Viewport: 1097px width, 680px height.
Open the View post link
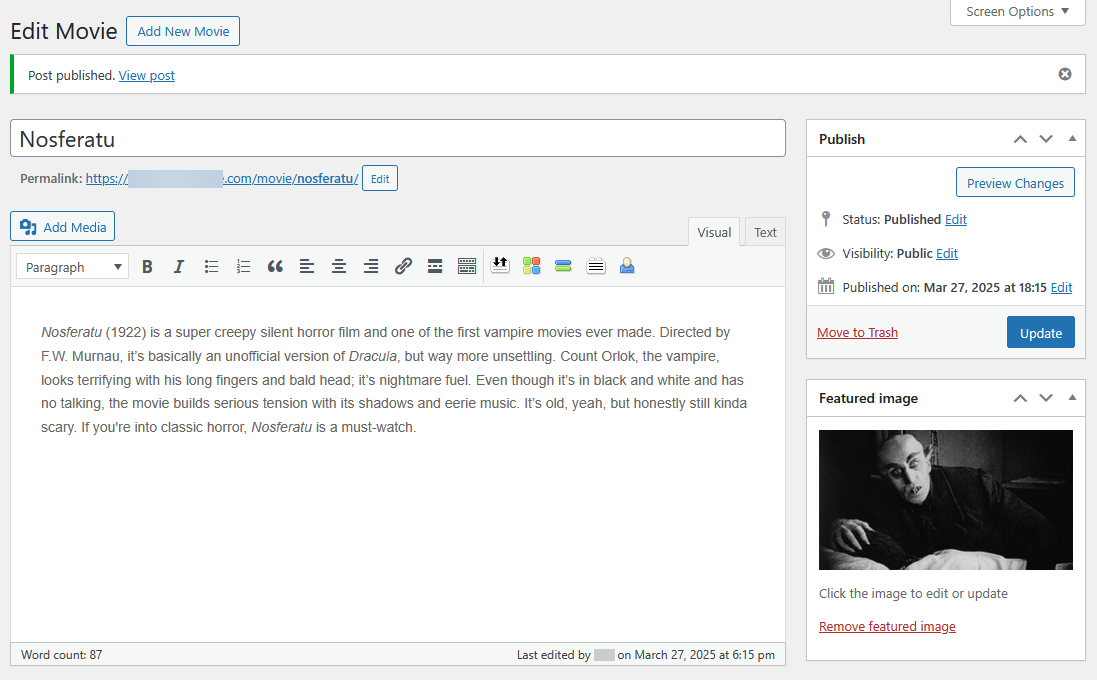point(146,75)
